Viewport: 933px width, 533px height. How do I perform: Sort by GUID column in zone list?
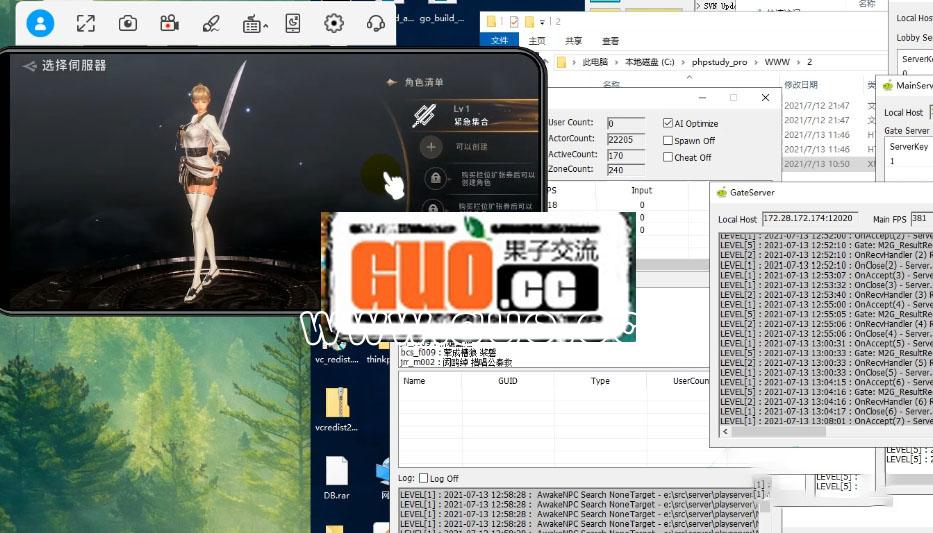pos(508,381)
